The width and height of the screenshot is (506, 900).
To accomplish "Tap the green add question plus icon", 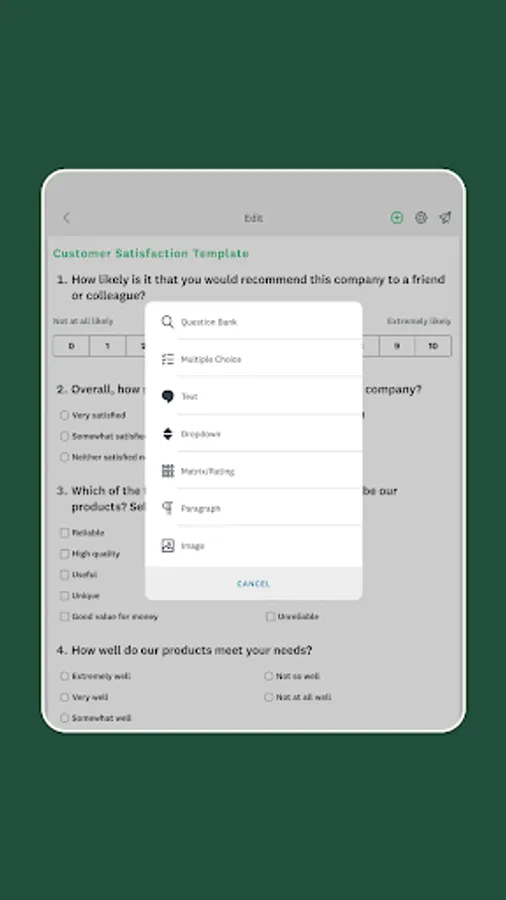I will [x=397, y=218].
